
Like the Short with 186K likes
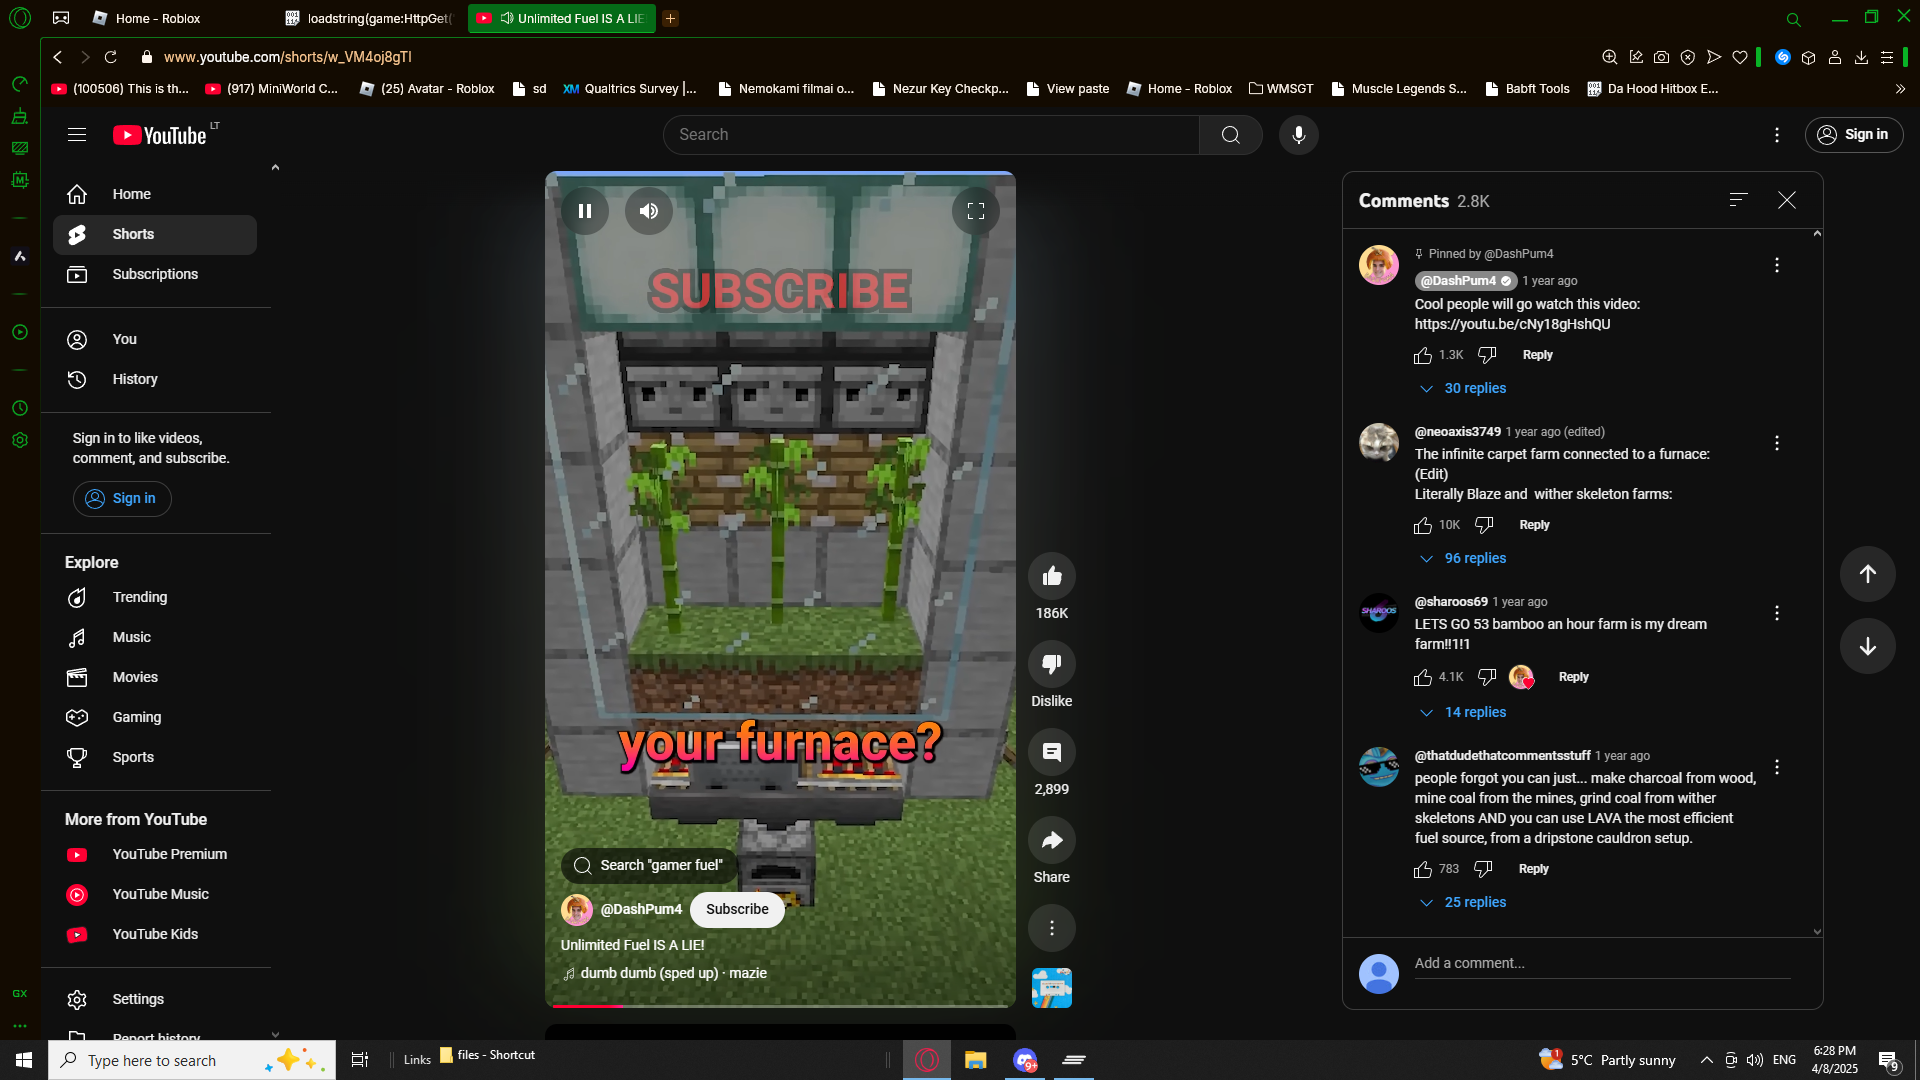click(1051, 576)
